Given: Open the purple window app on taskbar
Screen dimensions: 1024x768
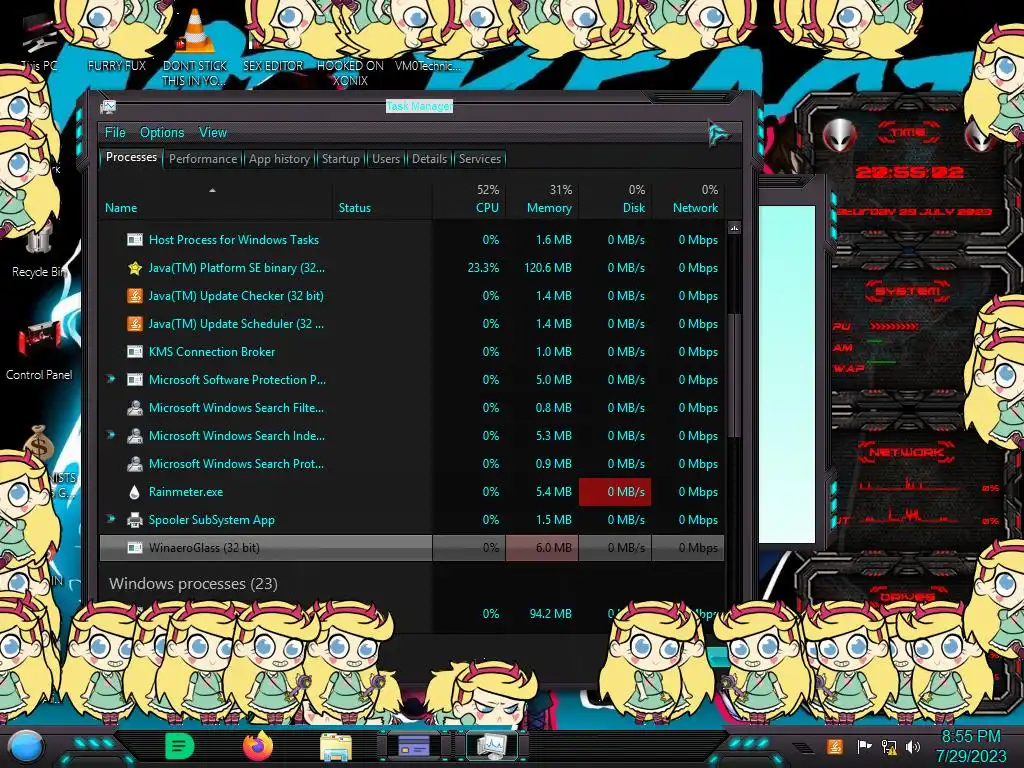Looking at the screenshot, I should (x=413, y=746).
